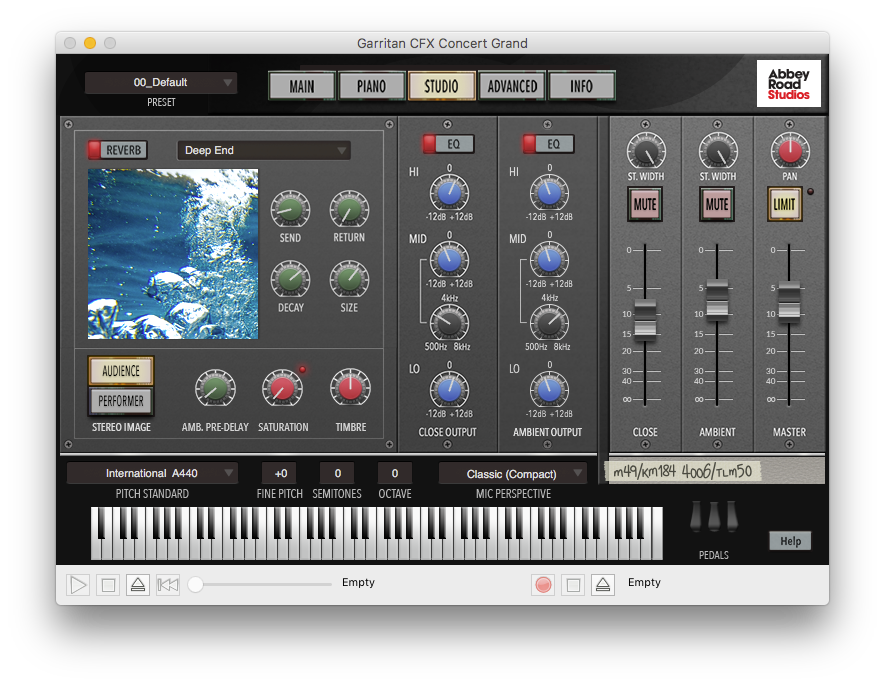The width and height of the screenshot is (885, 685).
Task: Click the eject button in the recorder section
Action: 603,585
